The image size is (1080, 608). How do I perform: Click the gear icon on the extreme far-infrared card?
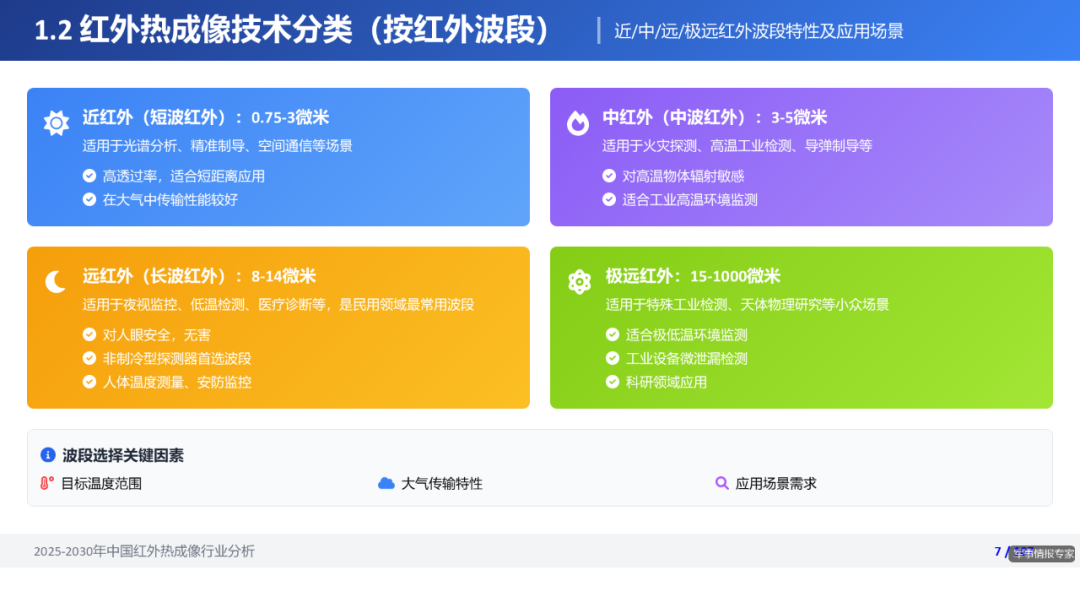click(x=580, y=282)
